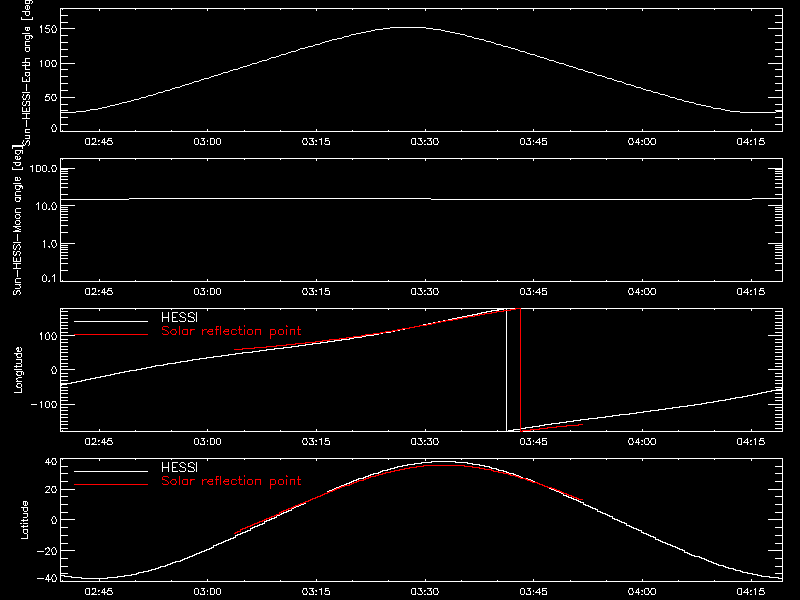Viewport: 800px width, 600px height.
Task: Click 03:00 under the Moon angle plot
Action: (208, 292)
